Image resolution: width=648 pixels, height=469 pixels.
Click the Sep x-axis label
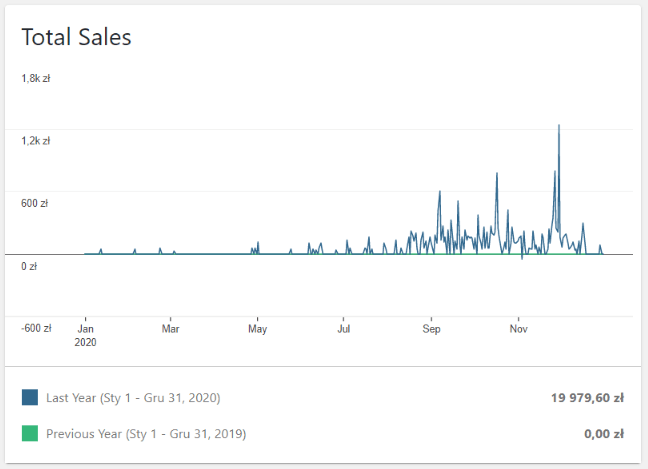[x=432, y=328]
